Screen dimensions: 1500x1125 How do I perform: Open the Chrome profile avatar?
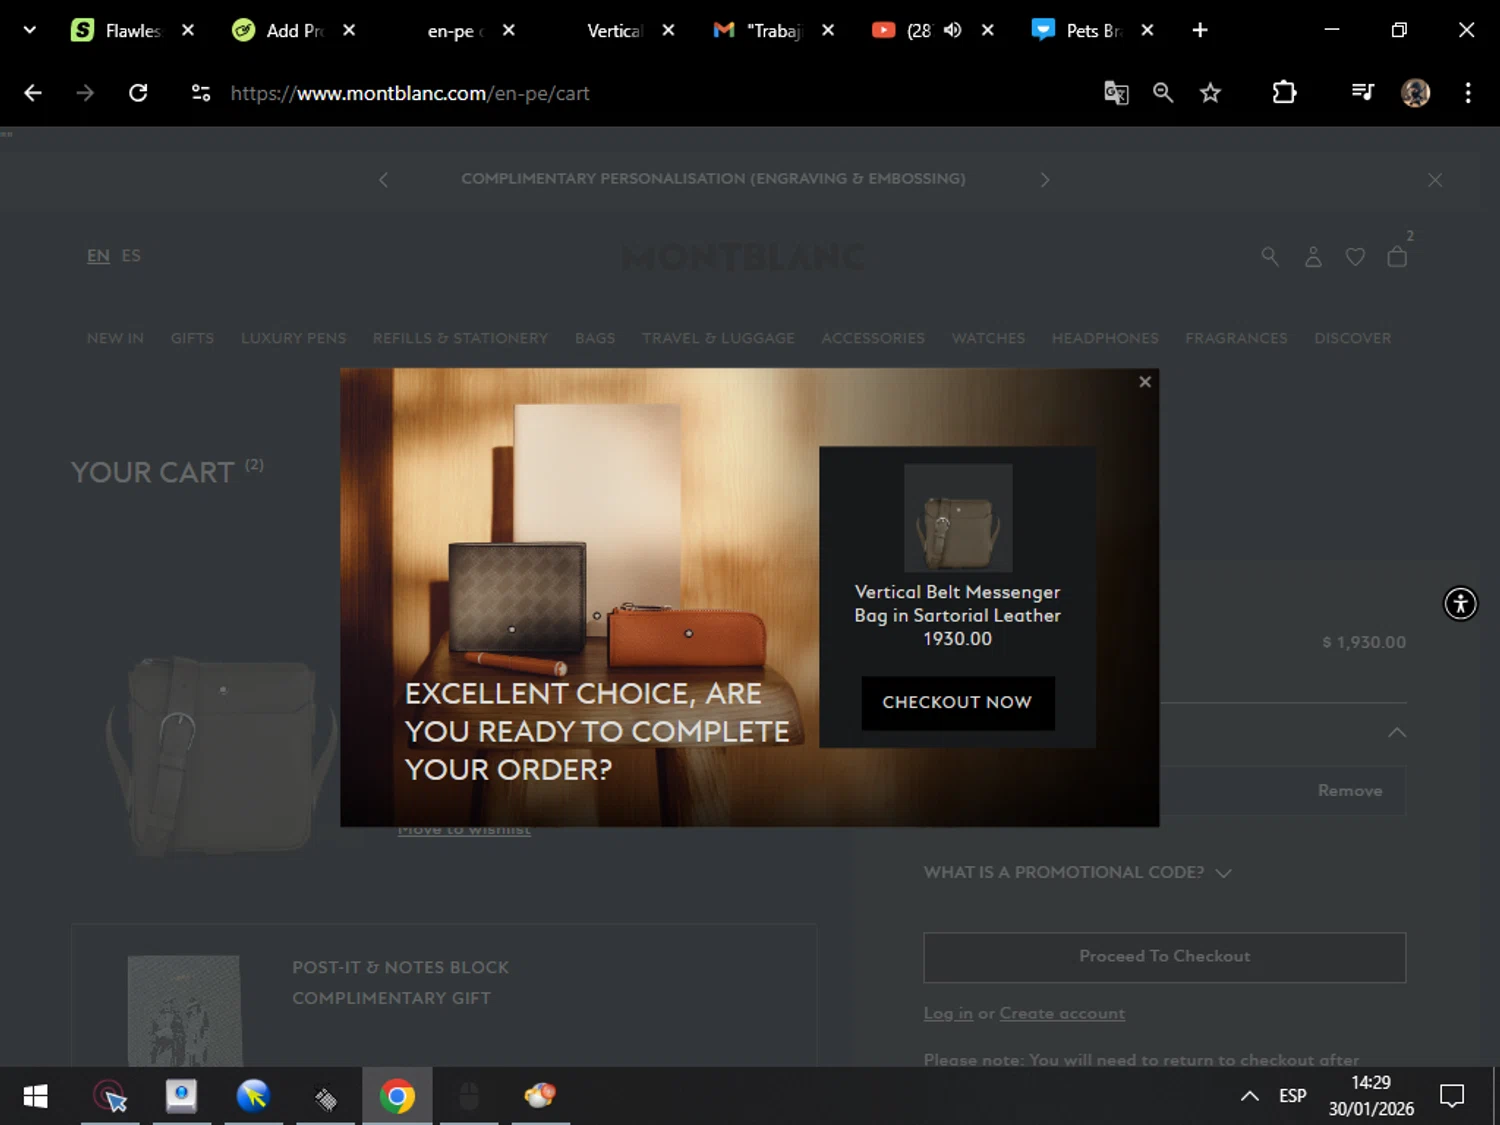pos(1415,93)
